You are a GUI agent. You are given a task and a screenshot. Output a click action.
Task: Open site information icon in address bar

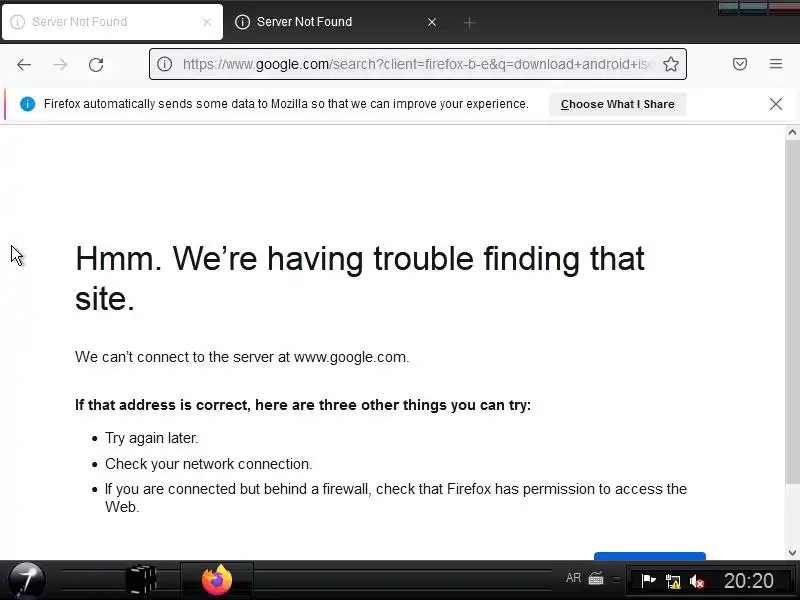164,64
